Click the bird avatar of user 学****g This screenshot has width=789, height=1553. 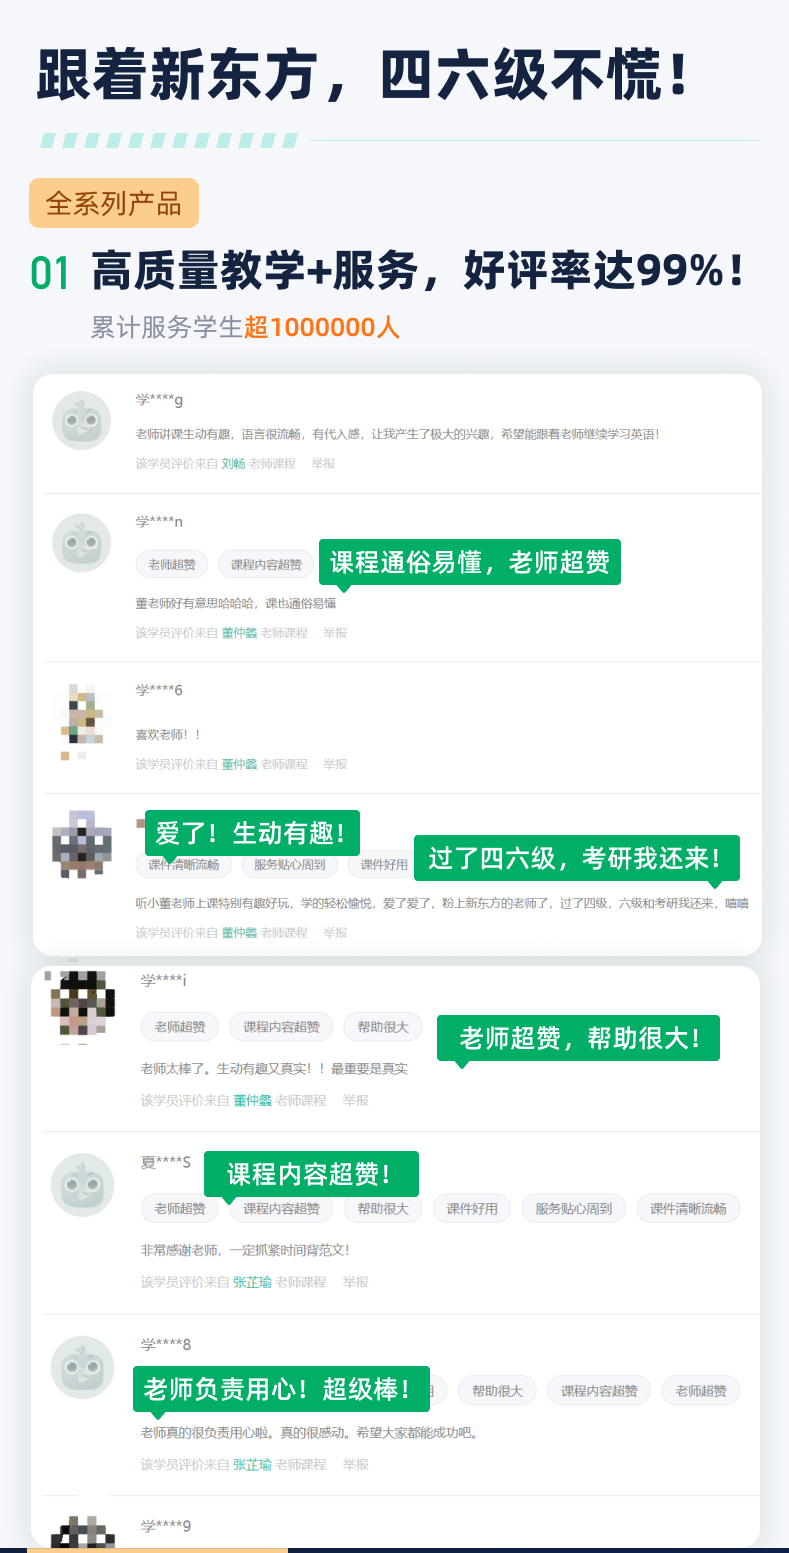[x=81, y=421]
